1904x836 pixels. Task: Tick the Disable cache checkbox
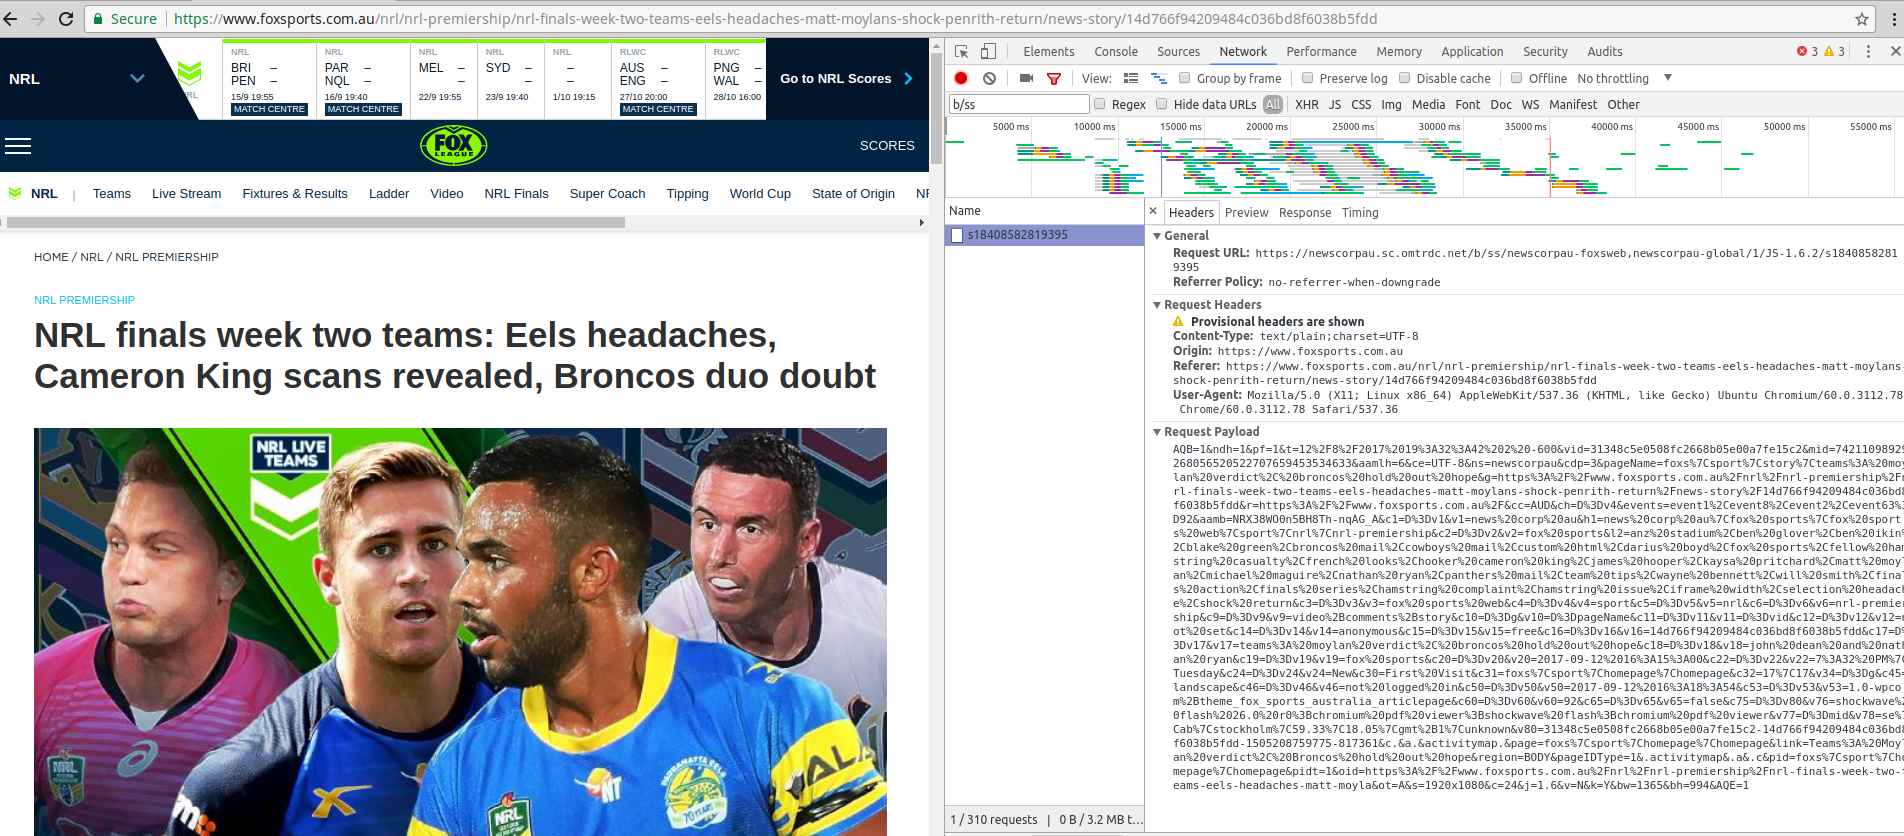point(1404,78)
